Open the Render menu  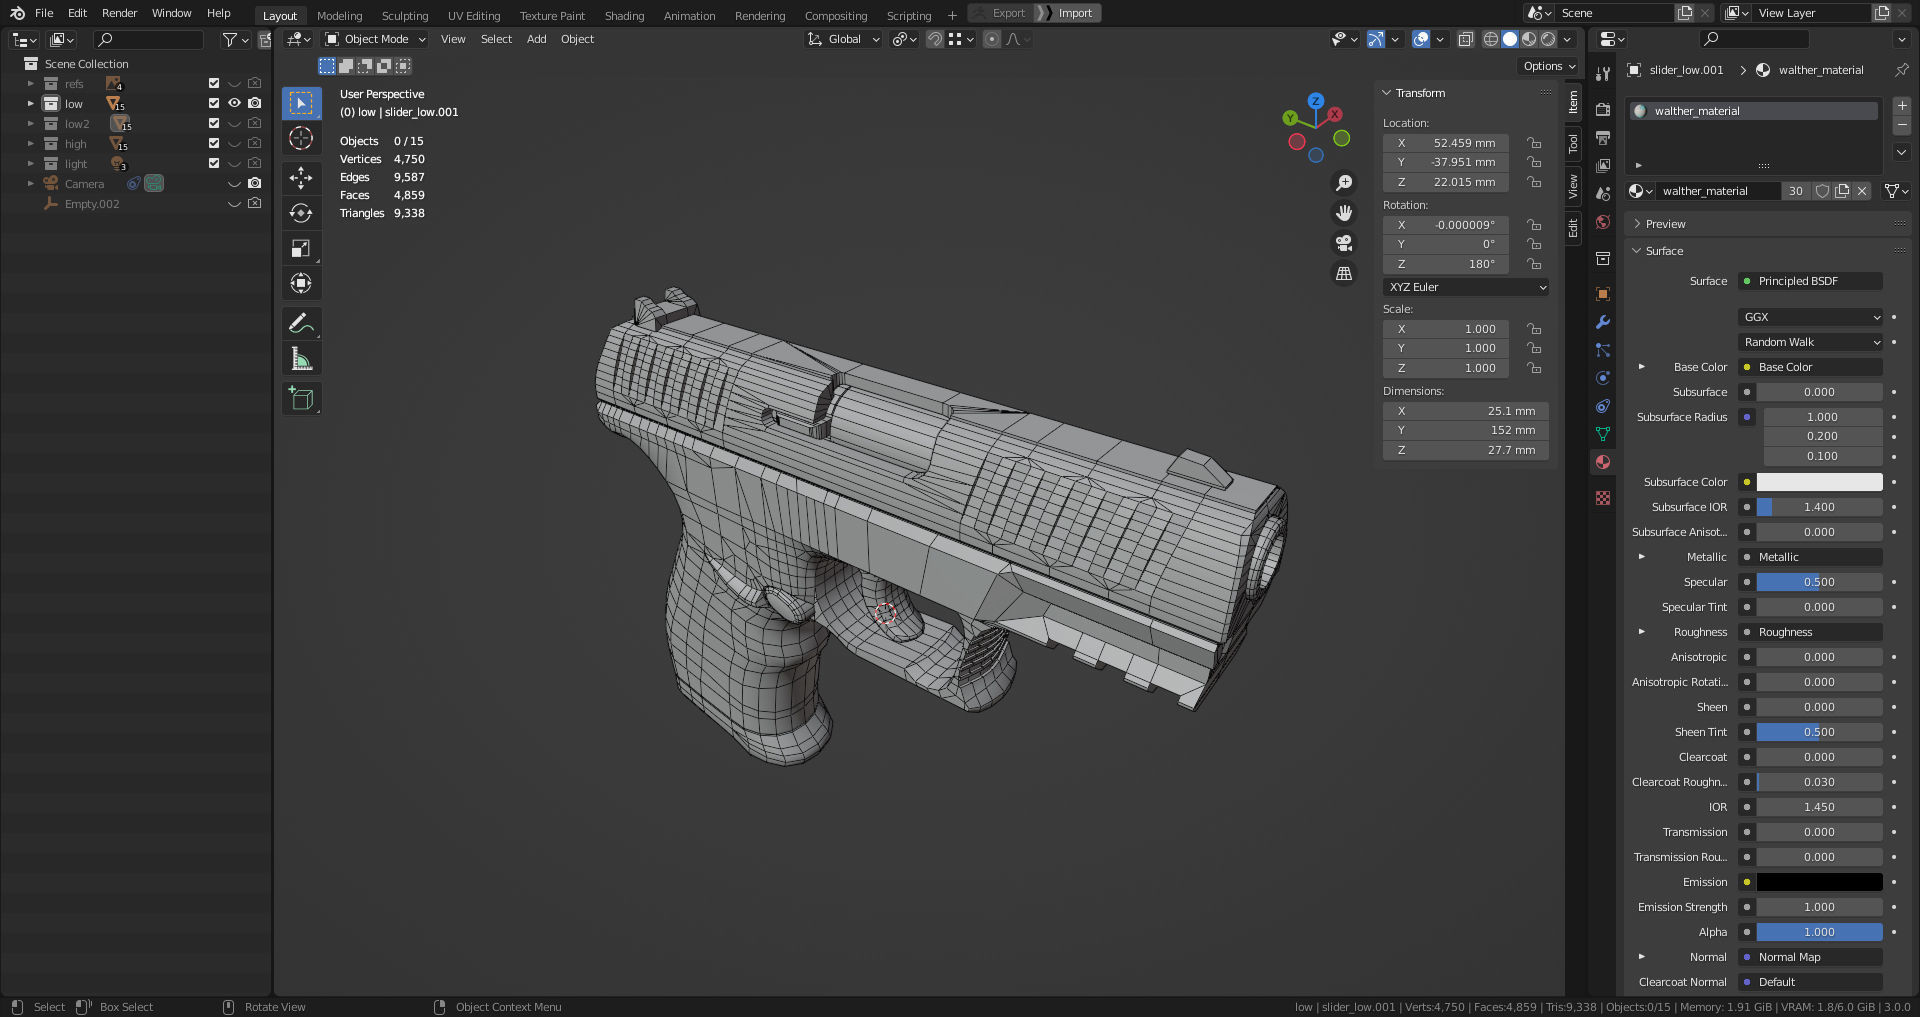[119, 13]
